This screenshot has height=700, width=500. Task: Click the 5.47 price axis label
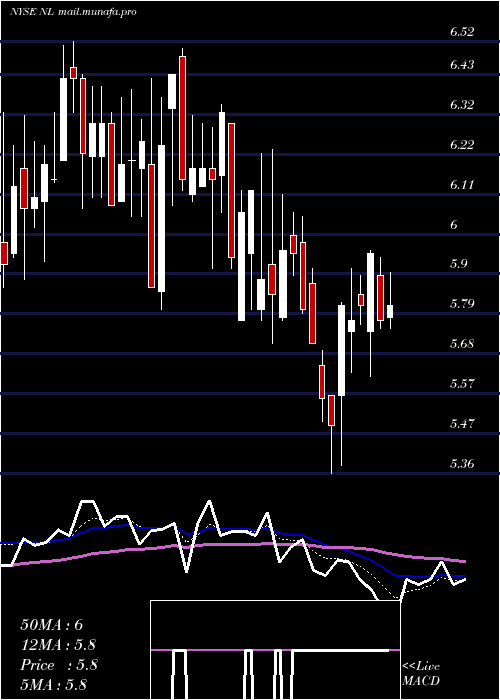[462, 424]
